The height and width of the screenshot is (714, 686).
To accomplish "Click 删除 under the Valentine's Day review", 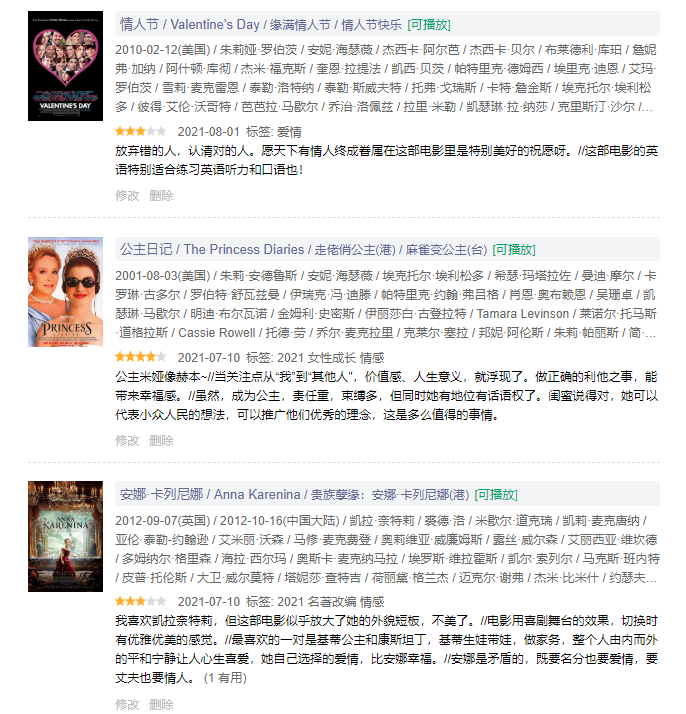I will click(161, 195).
